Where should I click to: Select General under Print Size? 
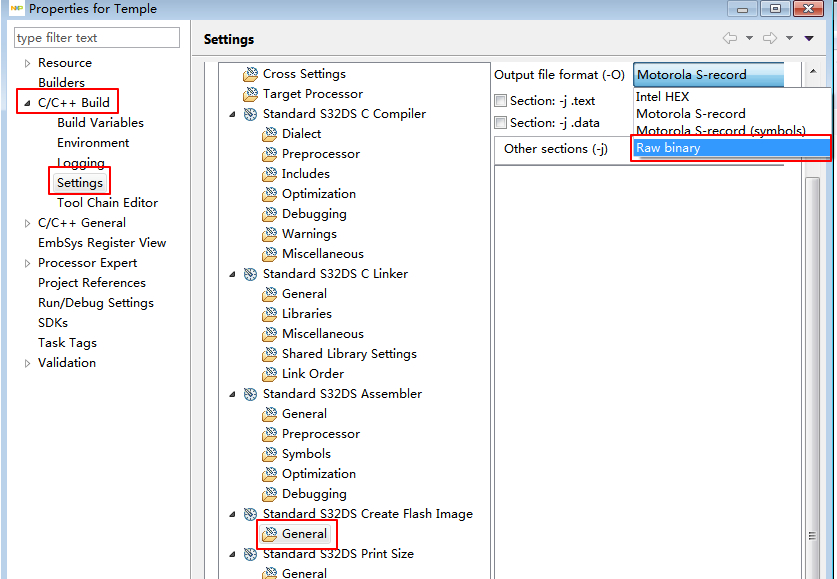click(304, 573)
